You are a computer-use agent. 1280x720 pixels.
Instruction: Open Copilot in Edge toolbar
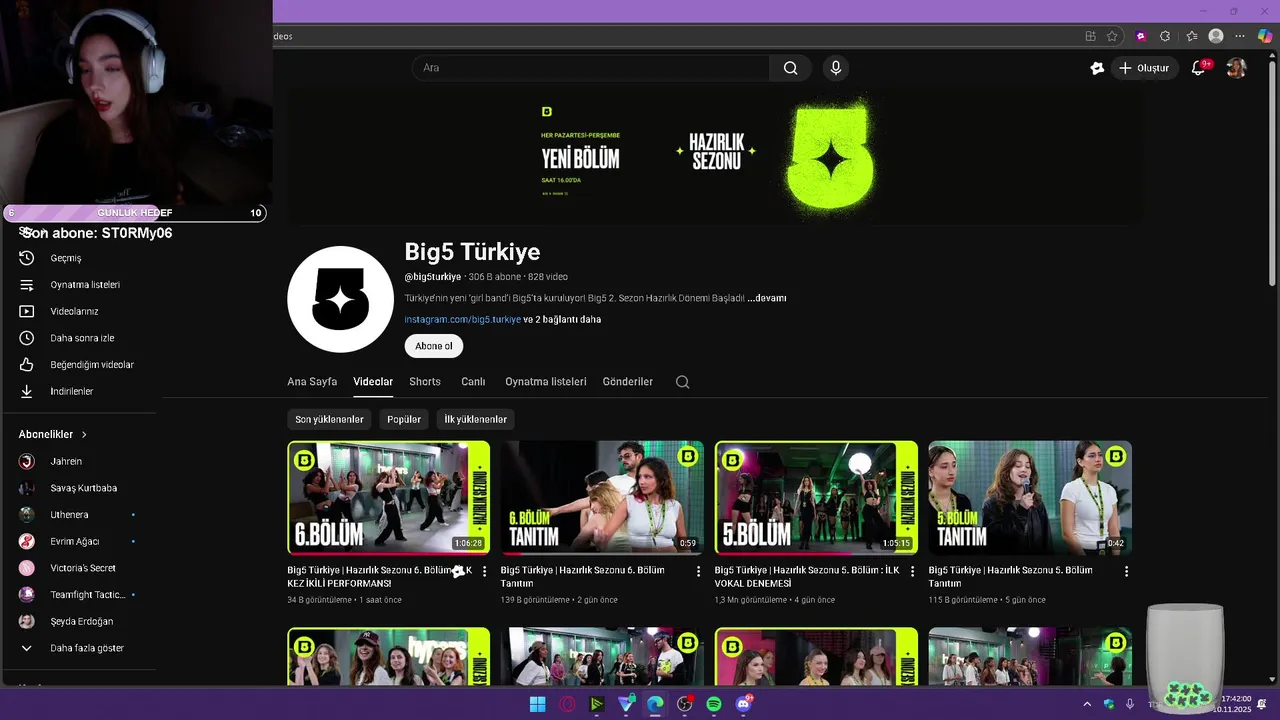tap(1266, 36)
